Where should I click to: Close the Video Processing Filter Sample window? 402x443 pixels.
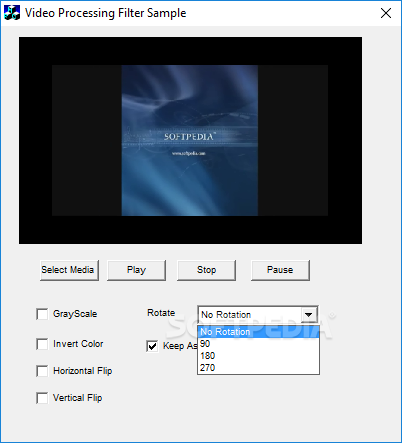coord(386,13)
